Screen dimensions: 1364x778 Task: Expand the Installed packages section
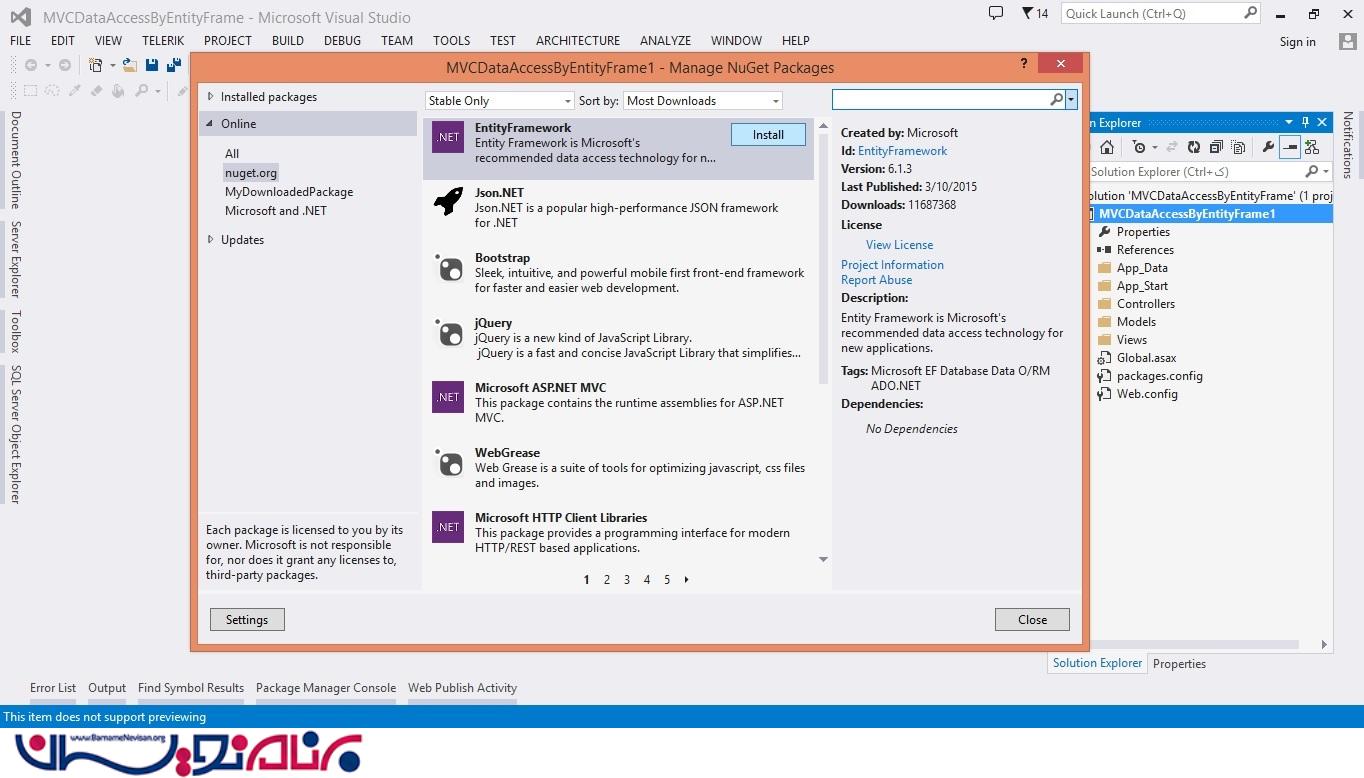[x=211, y=97]
